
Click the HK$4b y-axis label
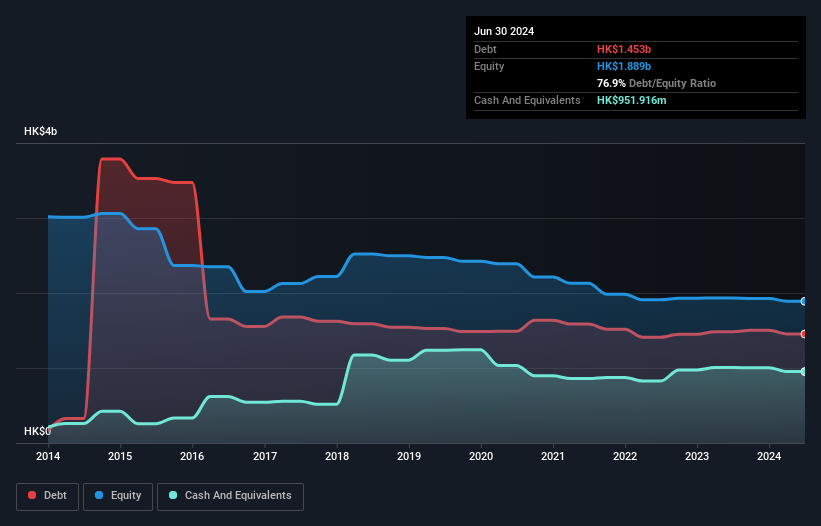coord(40,131)
